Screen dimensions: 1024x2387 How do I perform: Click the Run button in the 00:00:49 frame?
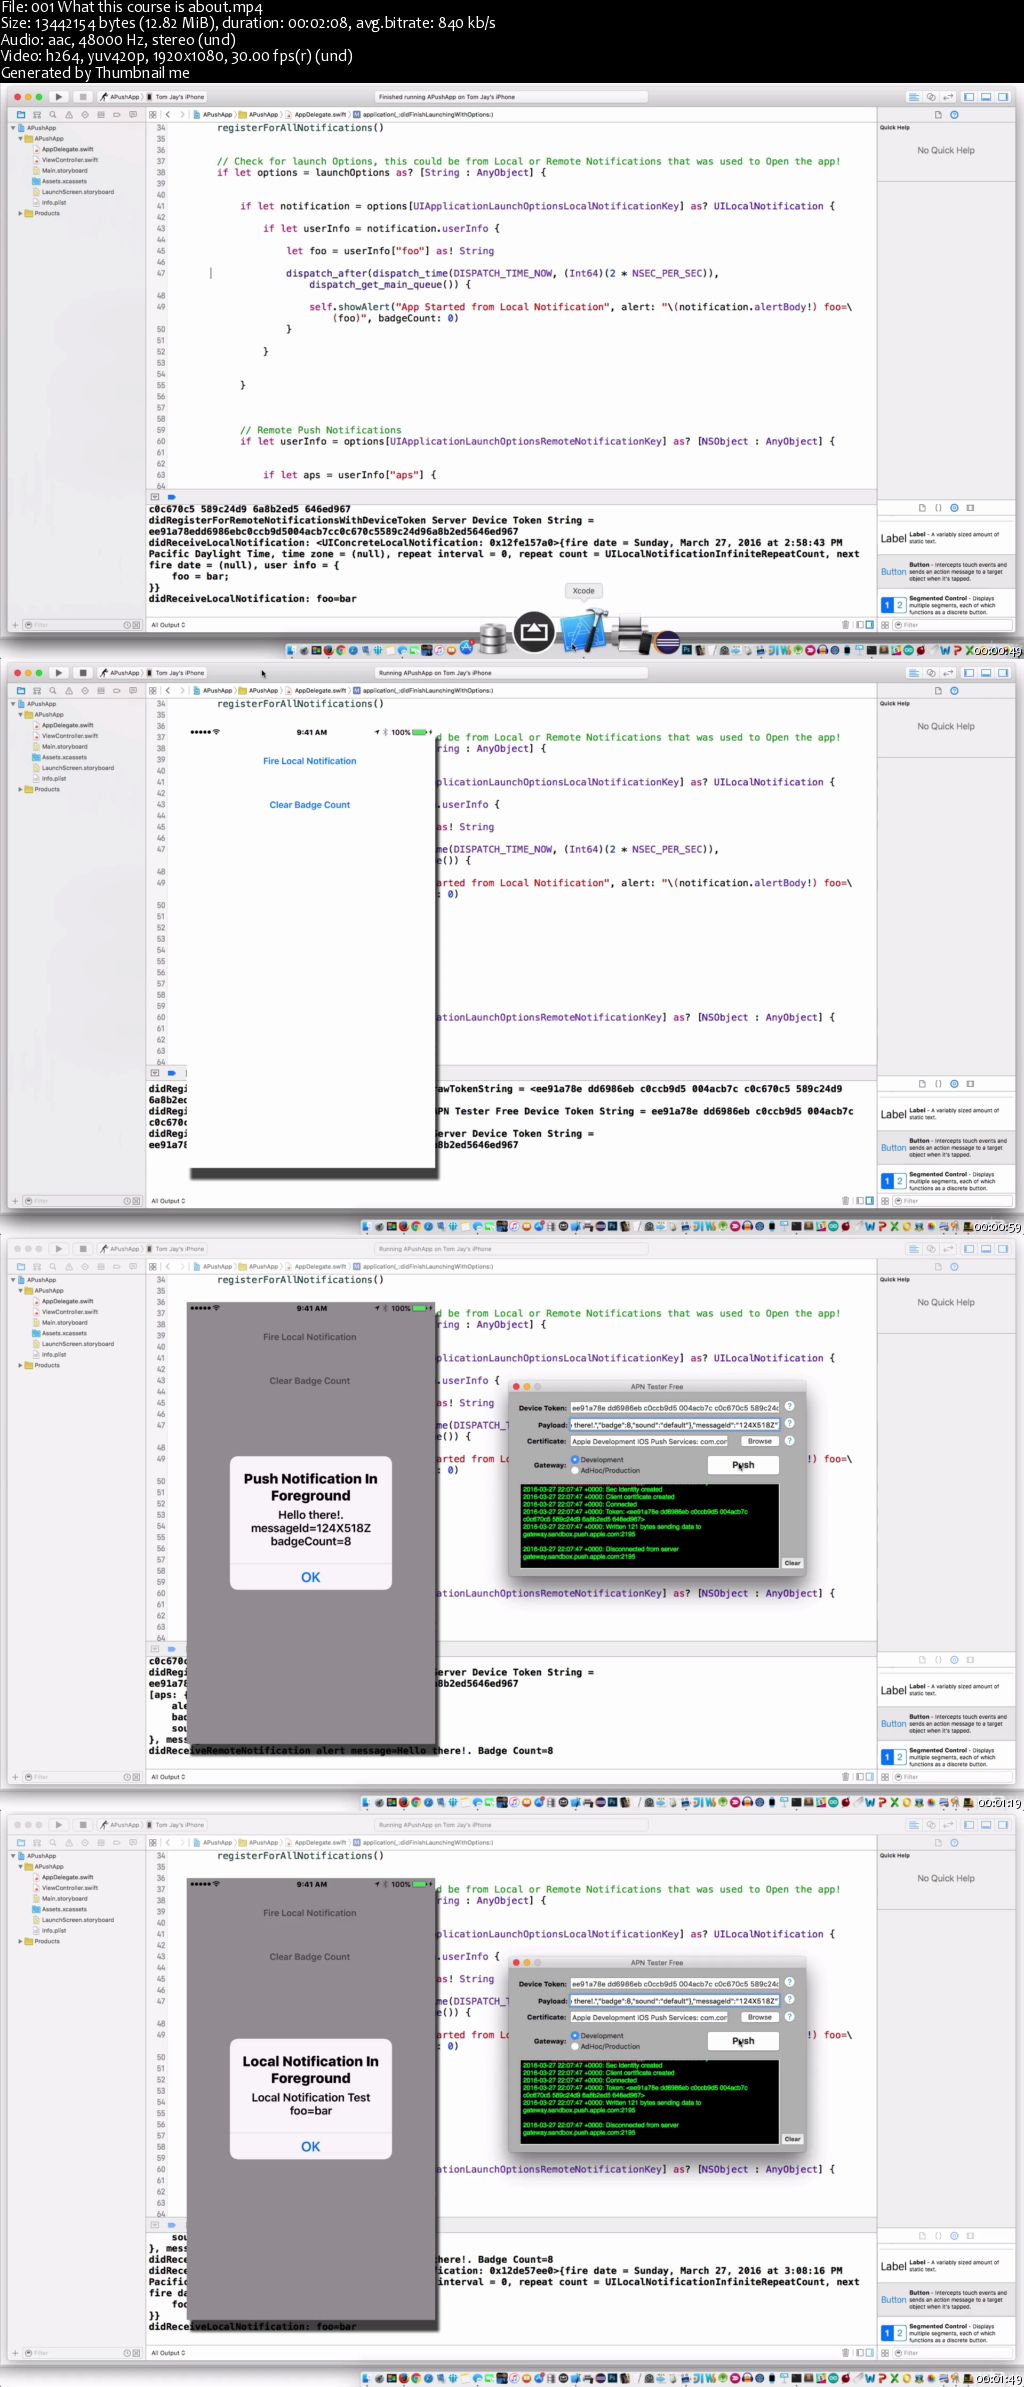[x=59, y=97]
